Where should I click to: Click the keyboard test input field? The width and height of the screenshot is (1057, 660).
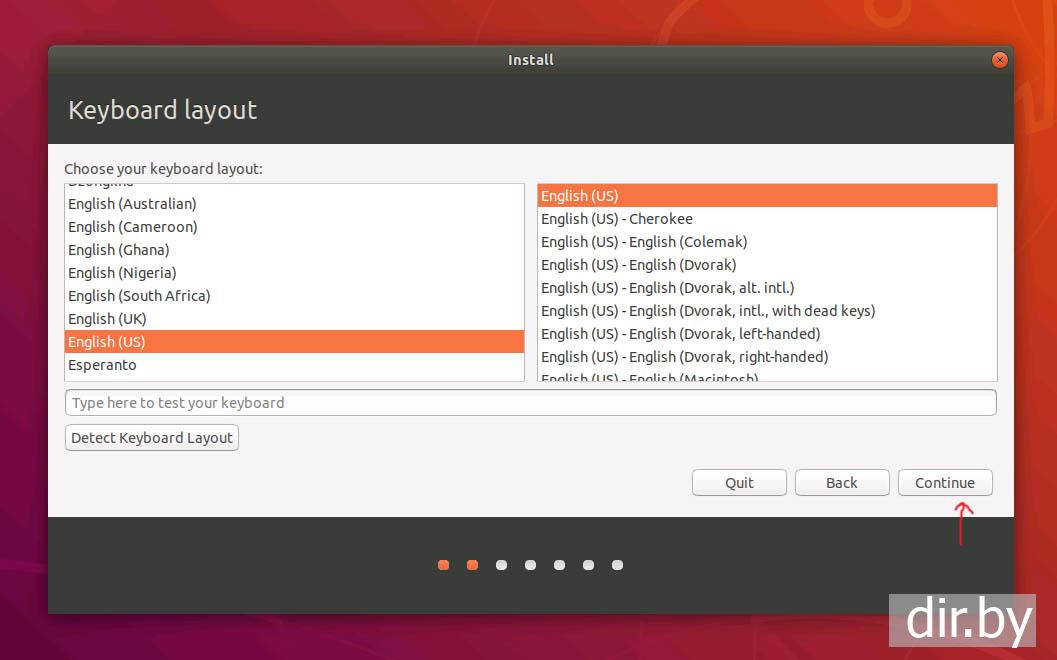[531, 402]
